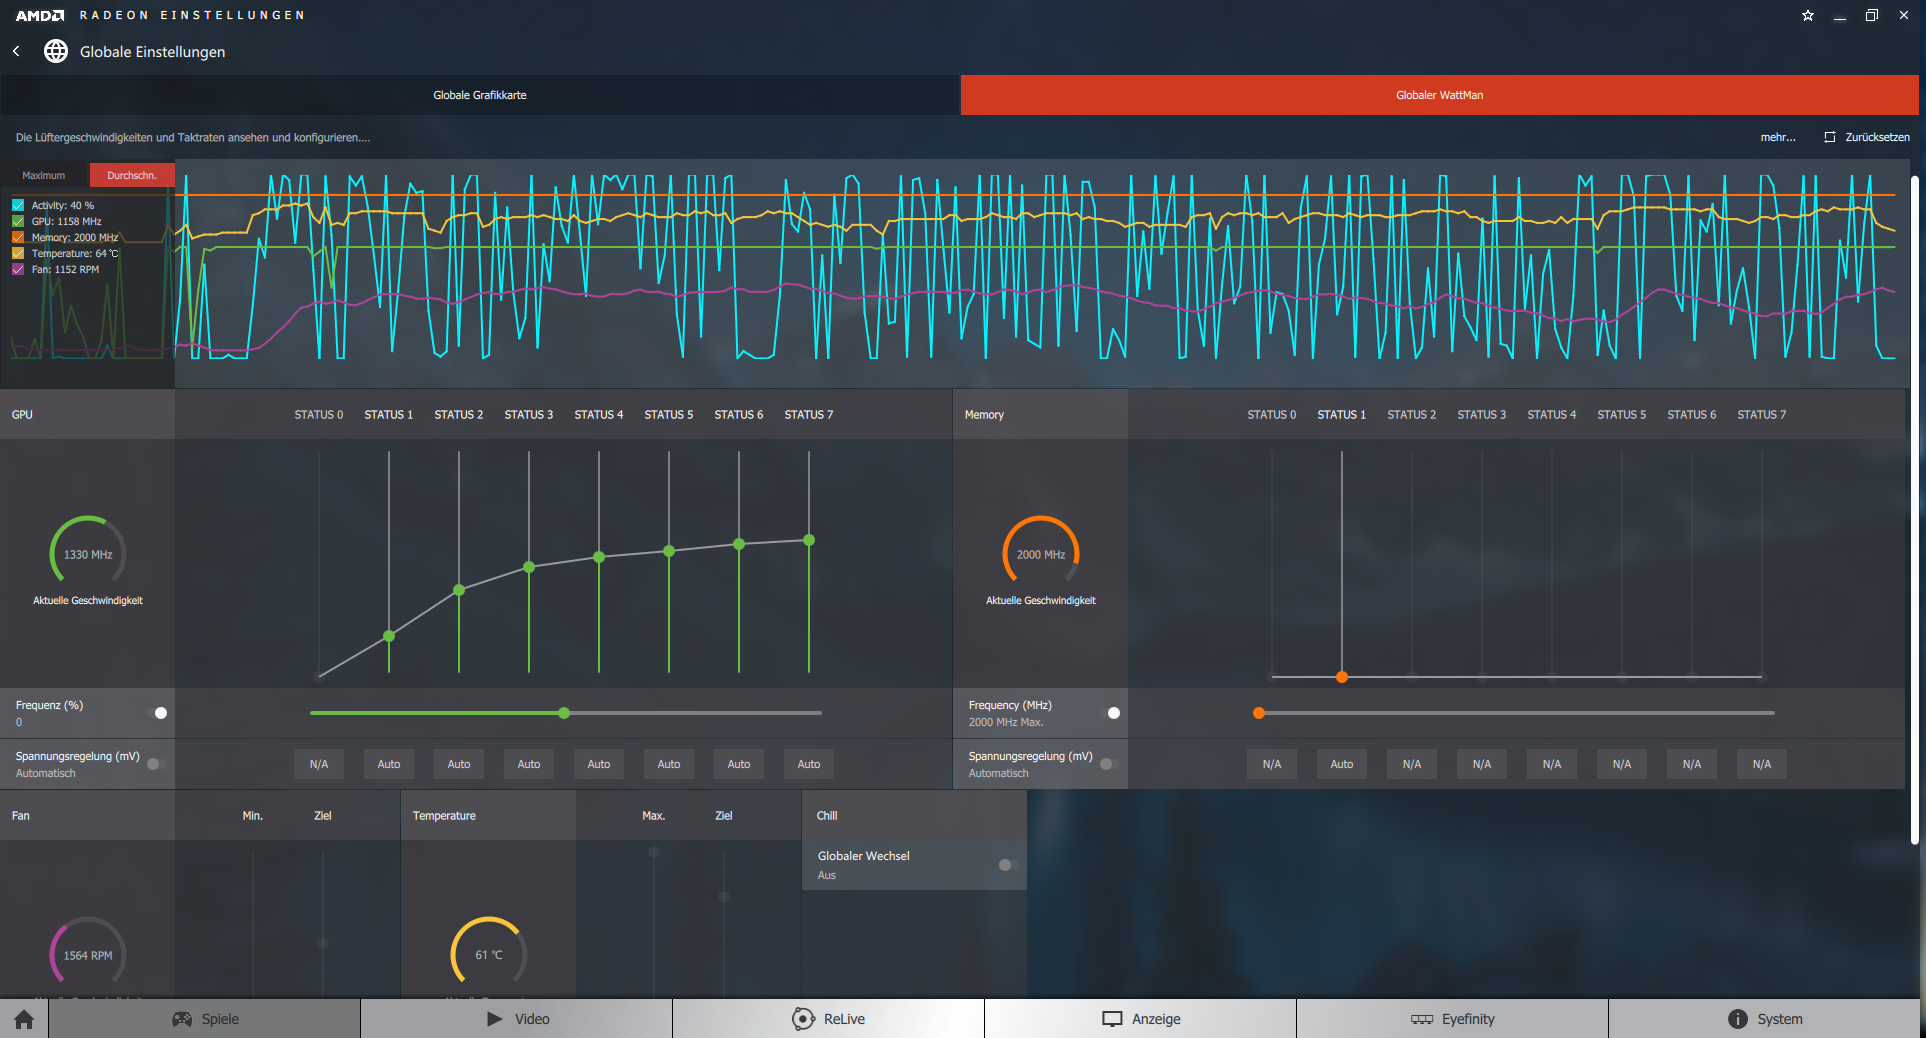
Task: Click the Eyefinity multi-display icon
Action: coord(1422,1019)
